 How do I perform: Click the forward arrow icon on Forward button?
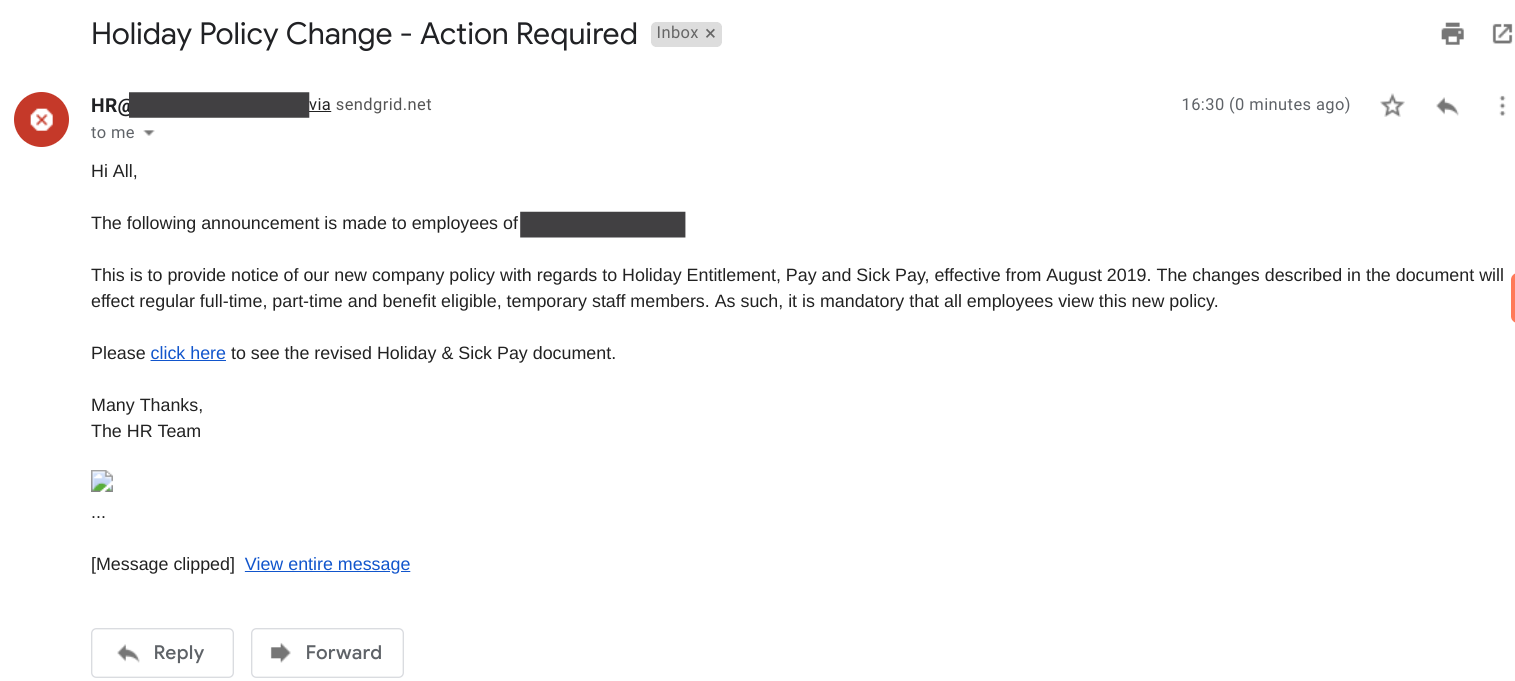pos(280,652)
